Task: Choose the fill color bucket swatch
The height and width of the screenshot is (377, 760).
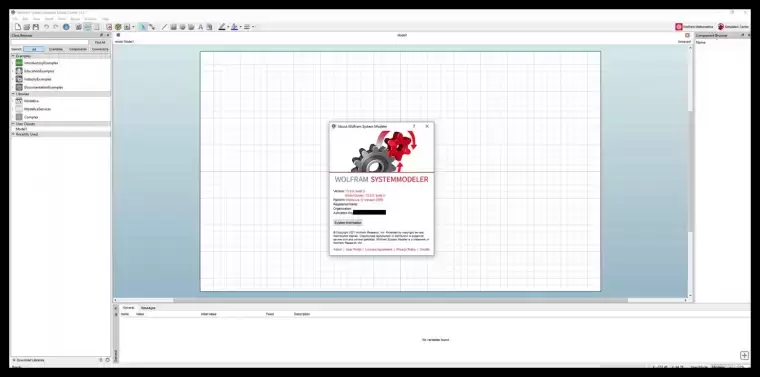Action: [x=235, y=27]
